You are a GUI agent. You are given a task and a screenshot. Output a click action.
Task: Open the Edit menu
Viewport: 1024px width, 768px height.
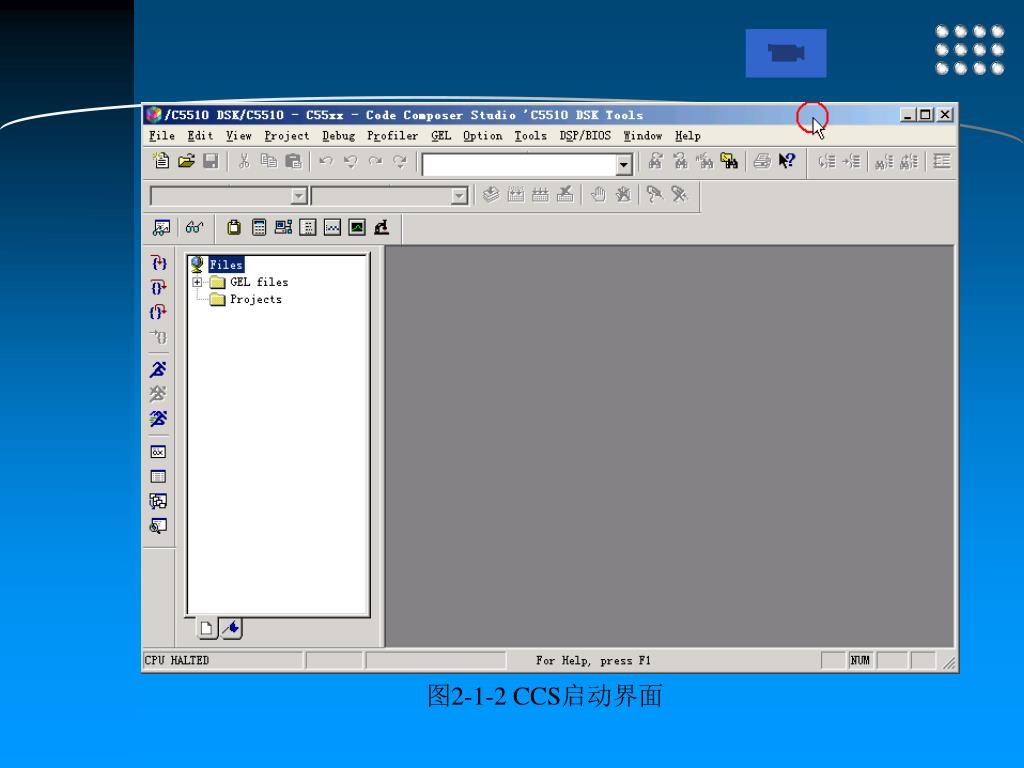click(x=200, y=136)
